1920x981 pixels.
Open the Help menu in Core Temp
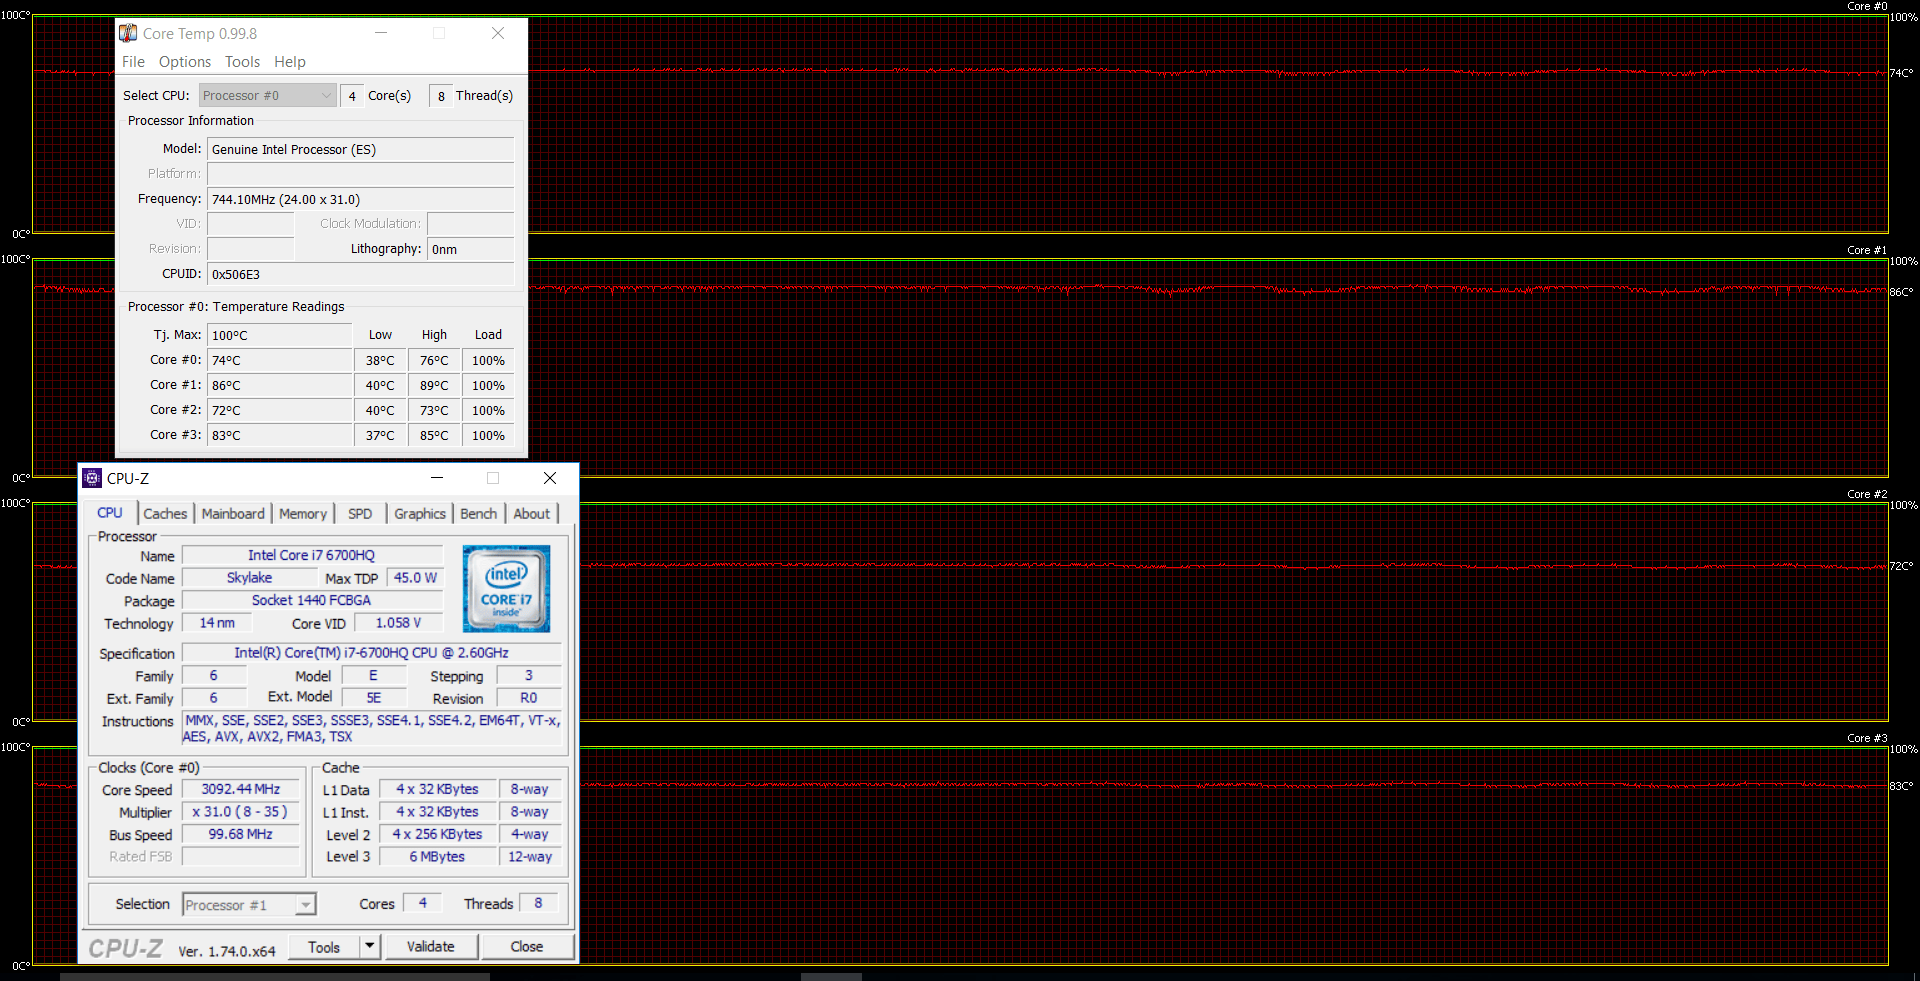(x=290, y=62)
